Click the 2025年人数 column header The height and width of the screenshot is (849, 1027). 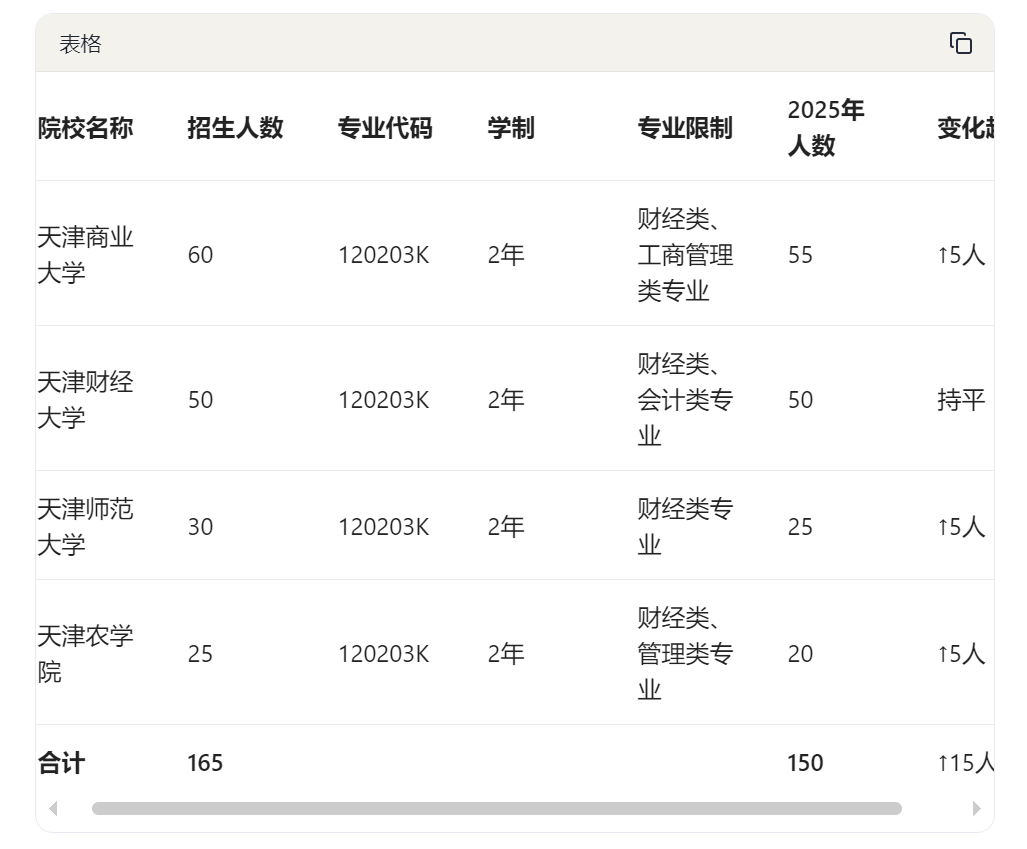click(x=826, y=128)
